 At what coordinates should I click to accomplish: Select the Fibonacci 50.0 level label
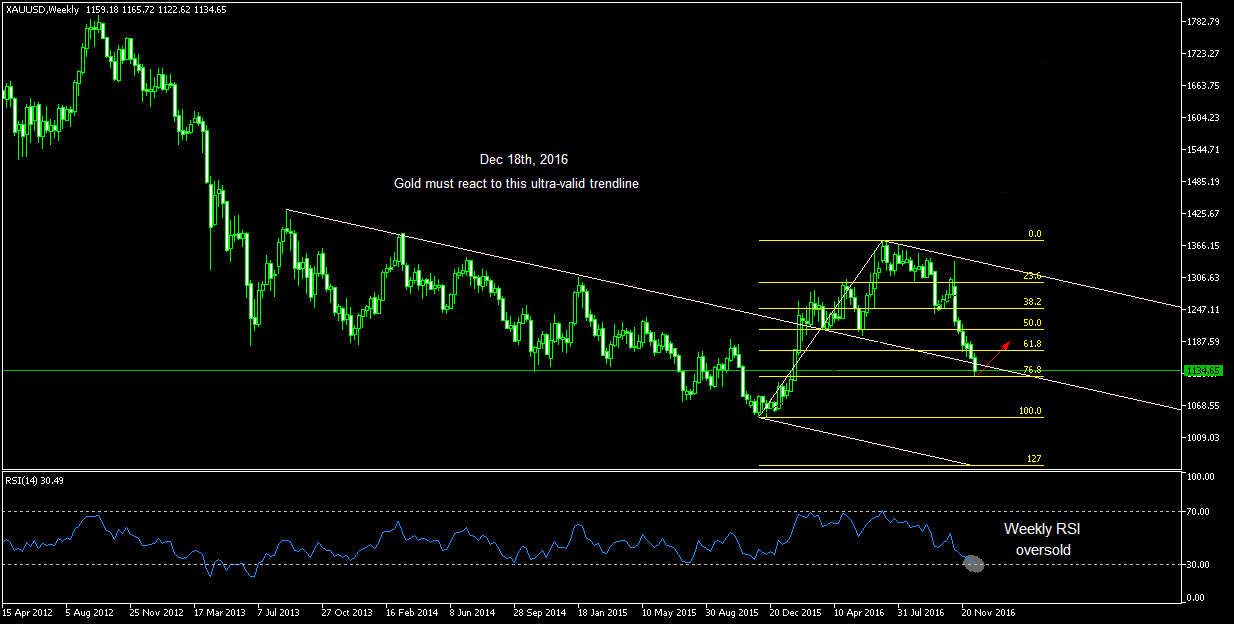point(1033,323)
